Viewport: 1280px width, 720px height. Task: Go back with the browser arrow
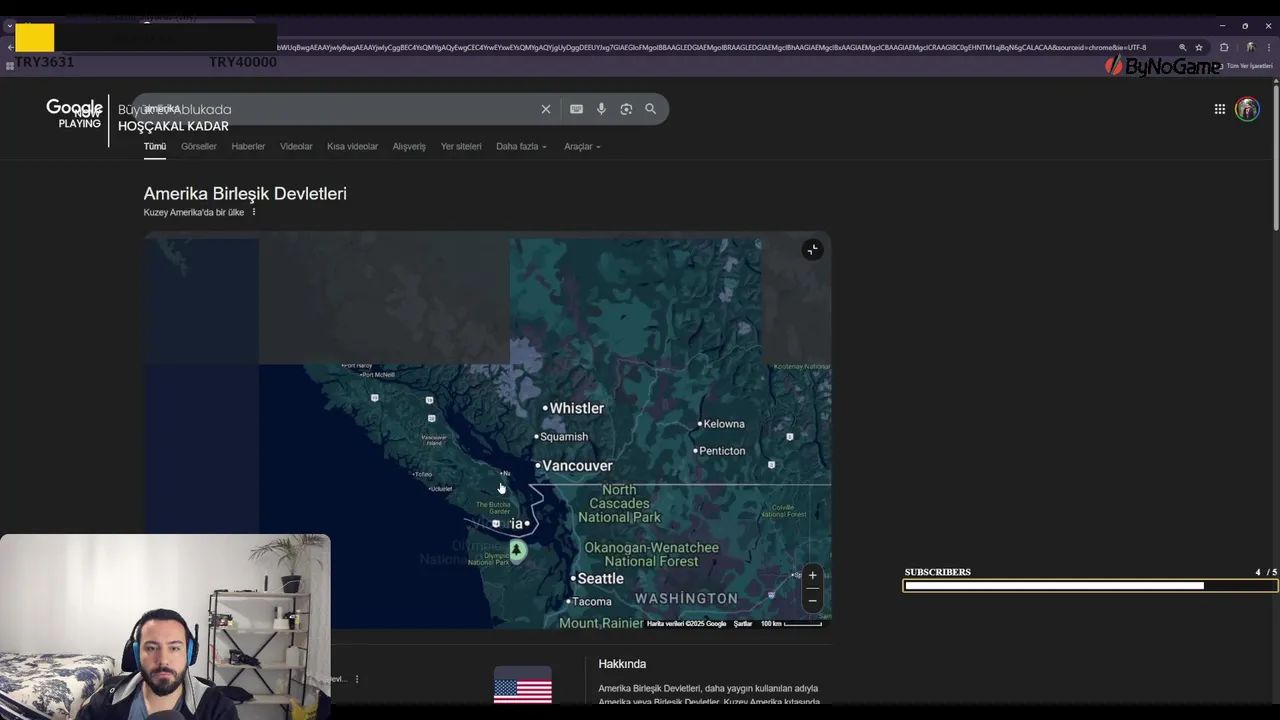pos(10,47)
